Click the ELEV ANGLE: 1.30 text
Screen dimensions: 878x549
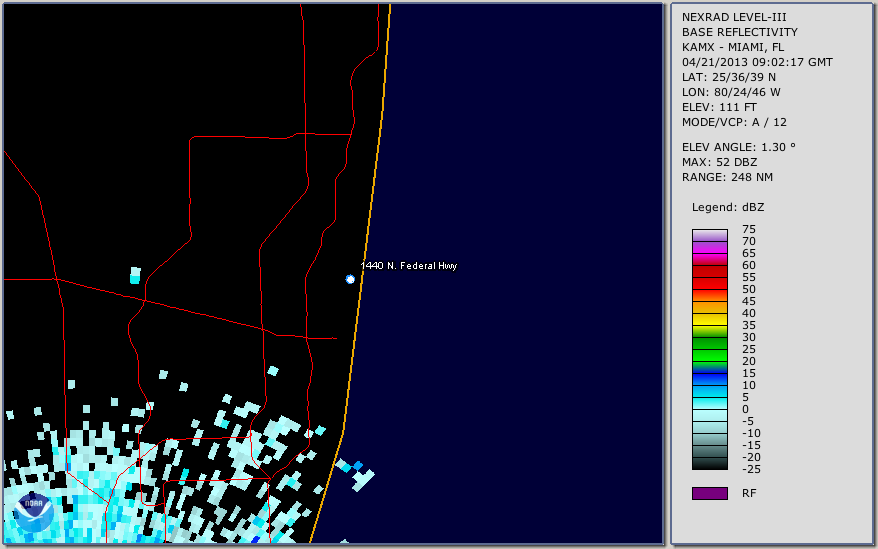point(739,147)
